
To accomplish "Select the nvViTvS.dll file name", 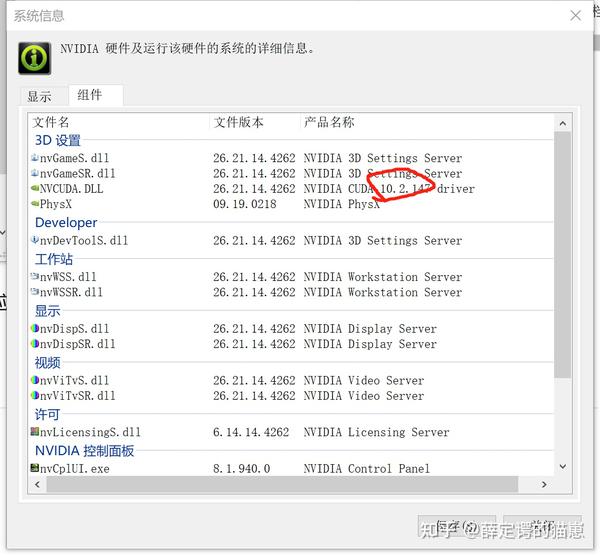I will (x=75, y=380).
